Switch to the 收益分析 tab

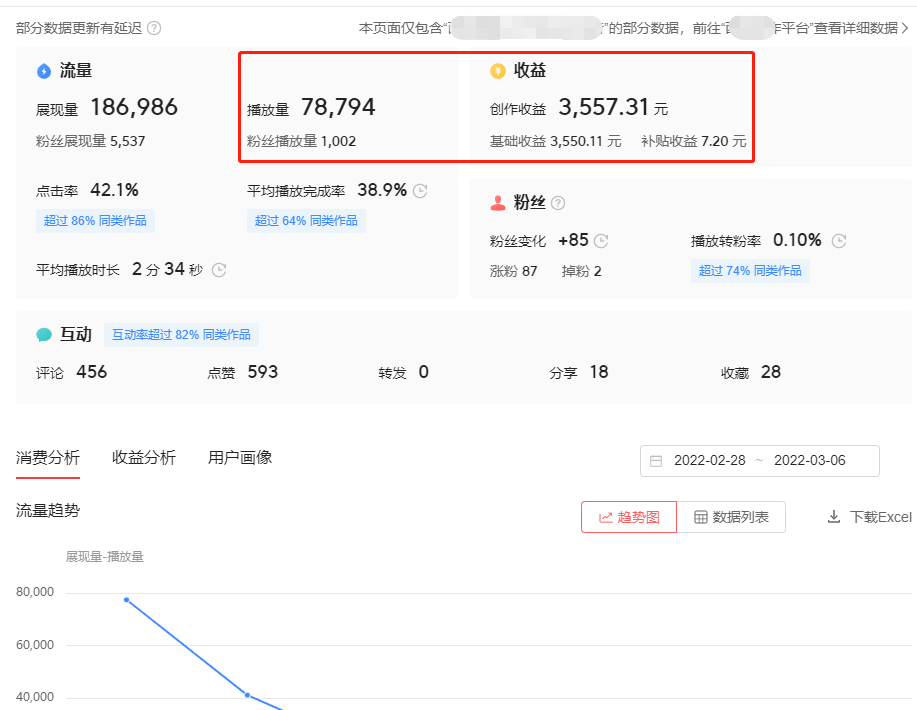144,457
